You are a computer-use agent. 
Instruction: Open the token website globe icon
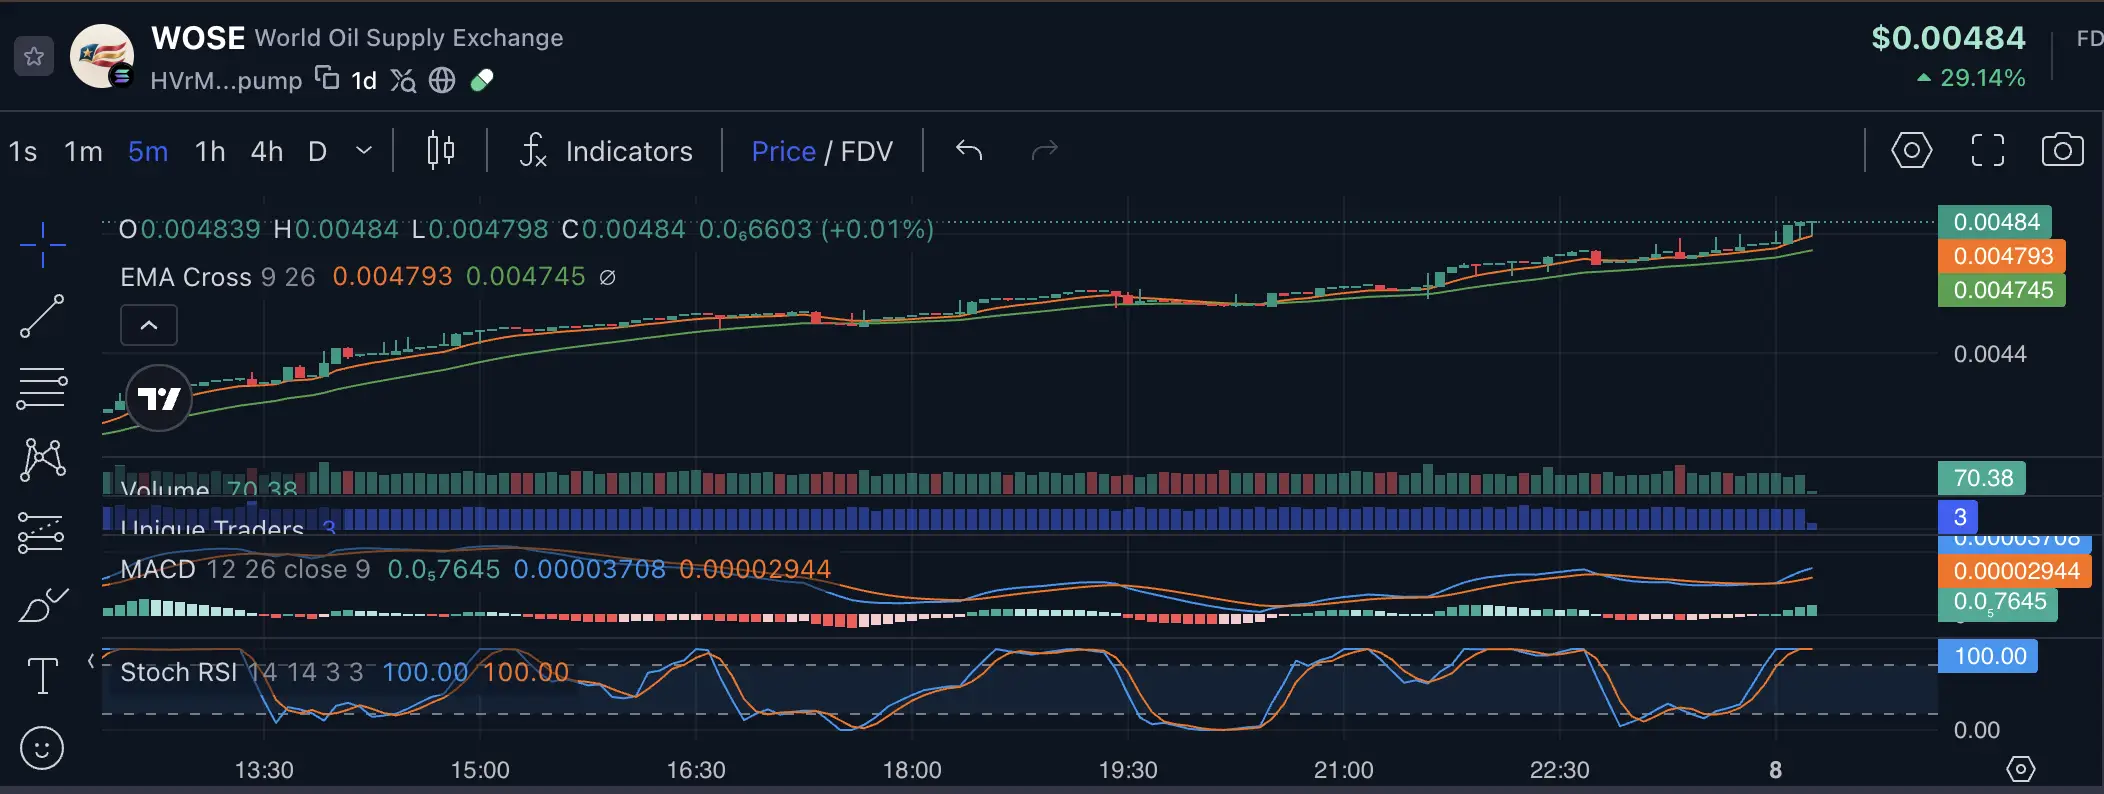point(442,80)
